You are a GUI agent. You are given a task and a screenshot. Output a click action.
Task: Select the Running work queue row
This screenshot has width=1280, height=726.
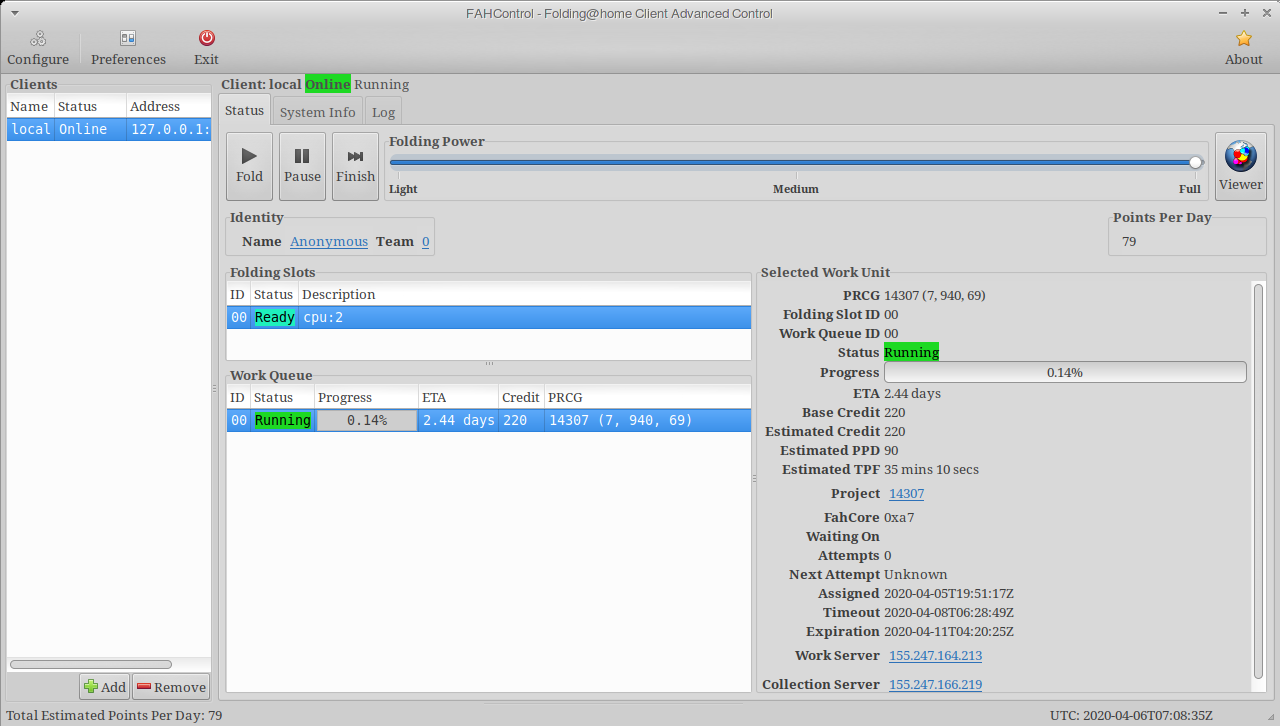click(x=488, y=420)
